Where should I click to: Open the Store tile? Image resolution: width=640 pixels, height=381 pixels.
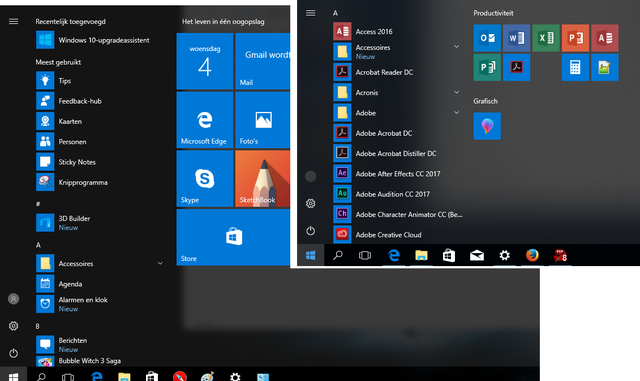point(233,237)
